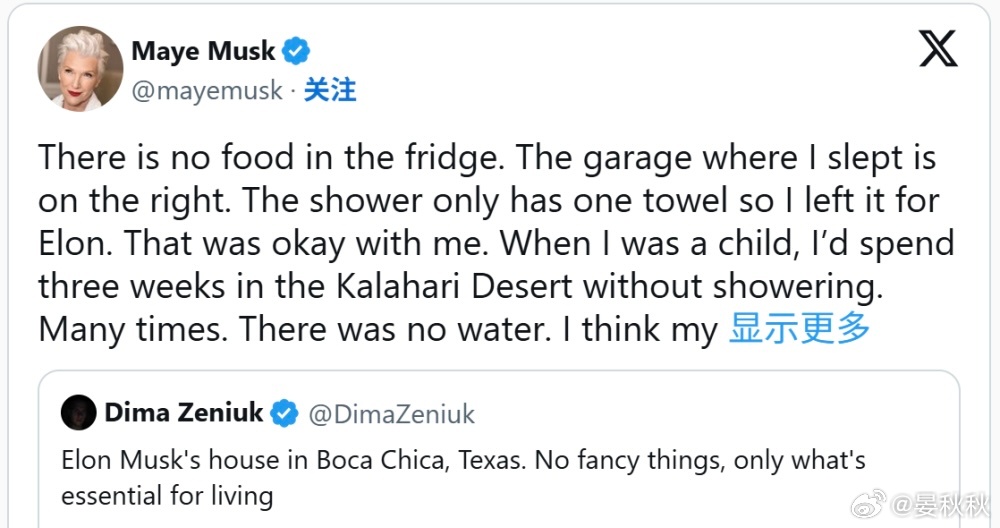Screen dimensions: 1000x528
Task: Open Dima Zeniuk's dark avatar icon
Action: pyautogui.click(x=78, y=412)
